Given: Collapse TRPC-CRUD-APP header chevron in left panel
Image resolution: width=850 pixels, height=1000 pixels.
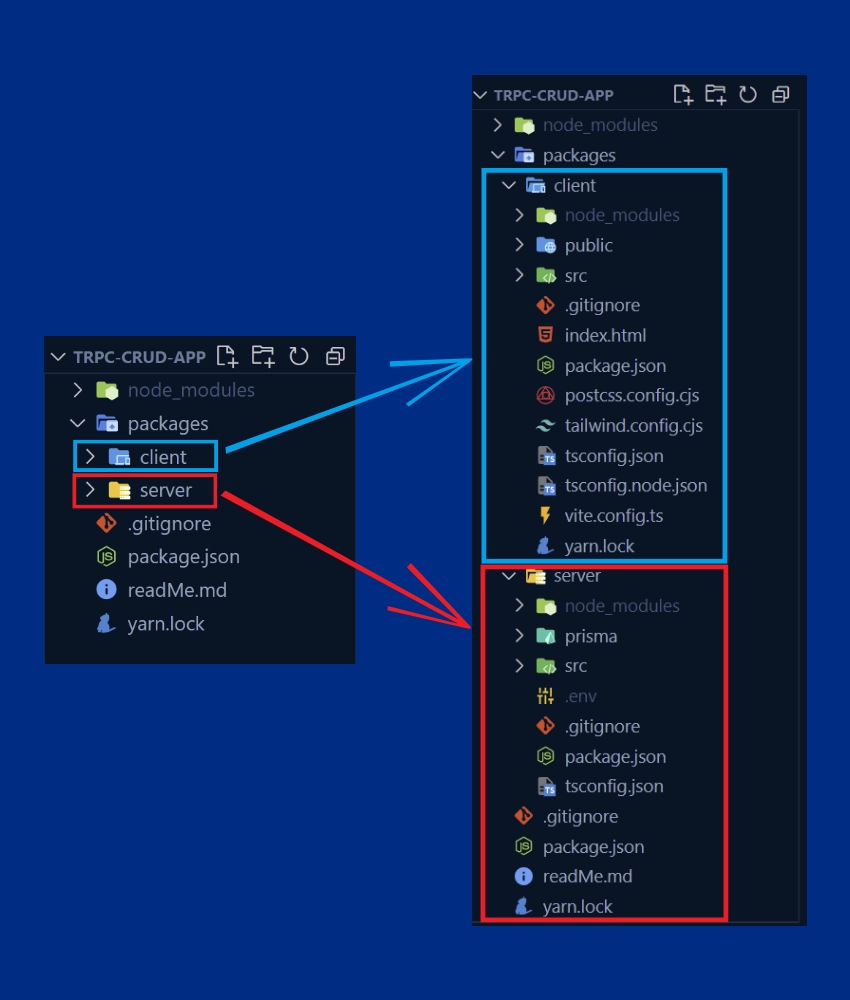Looking at the screenshot, I should click(58, 357).
